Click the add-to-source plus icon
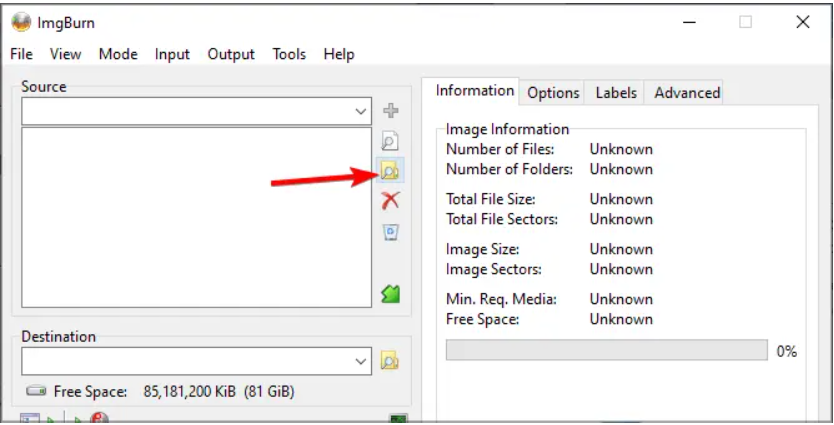This screenshot has height=425, width=834. pos(390,111)
